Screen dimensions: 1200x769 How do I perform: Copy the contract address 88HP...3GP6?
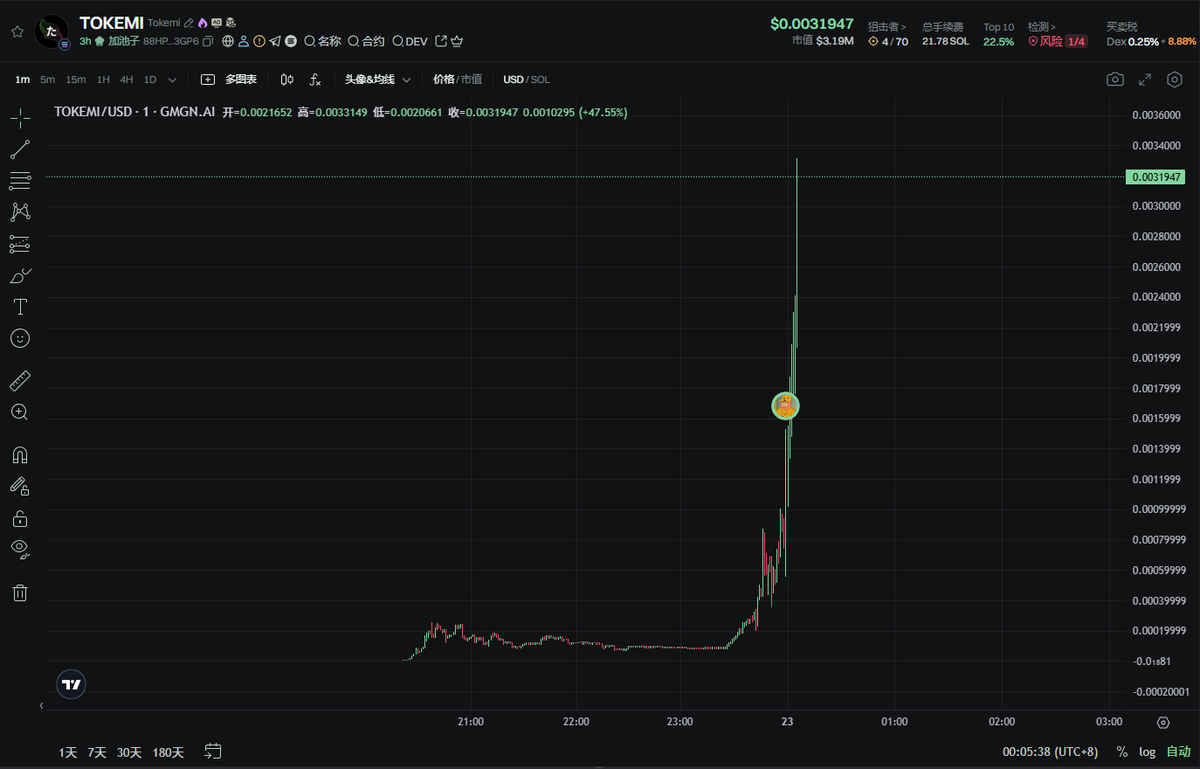click(x=208, y=41)
